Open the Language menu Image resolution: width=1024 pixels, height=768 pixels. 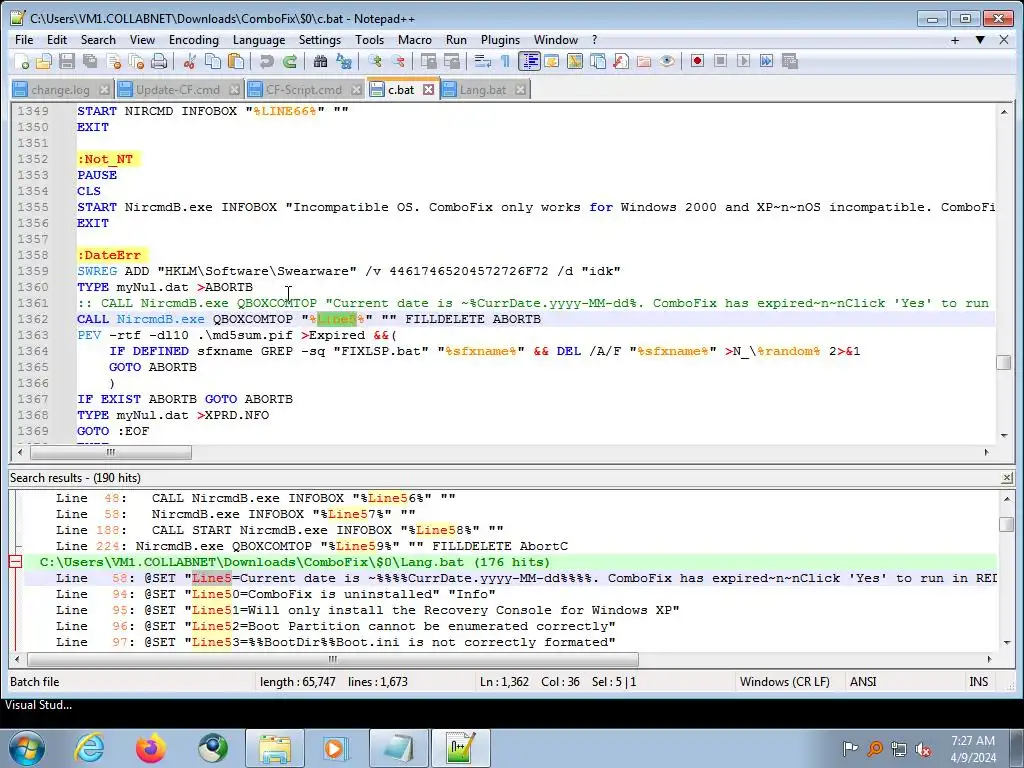point(259,40)
